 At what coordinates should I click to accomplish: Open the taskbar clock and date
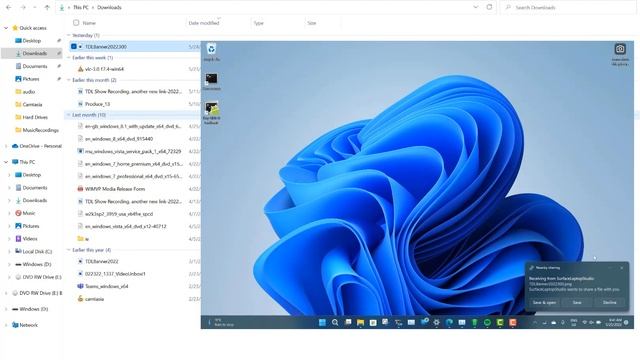(x=614, y=322)
